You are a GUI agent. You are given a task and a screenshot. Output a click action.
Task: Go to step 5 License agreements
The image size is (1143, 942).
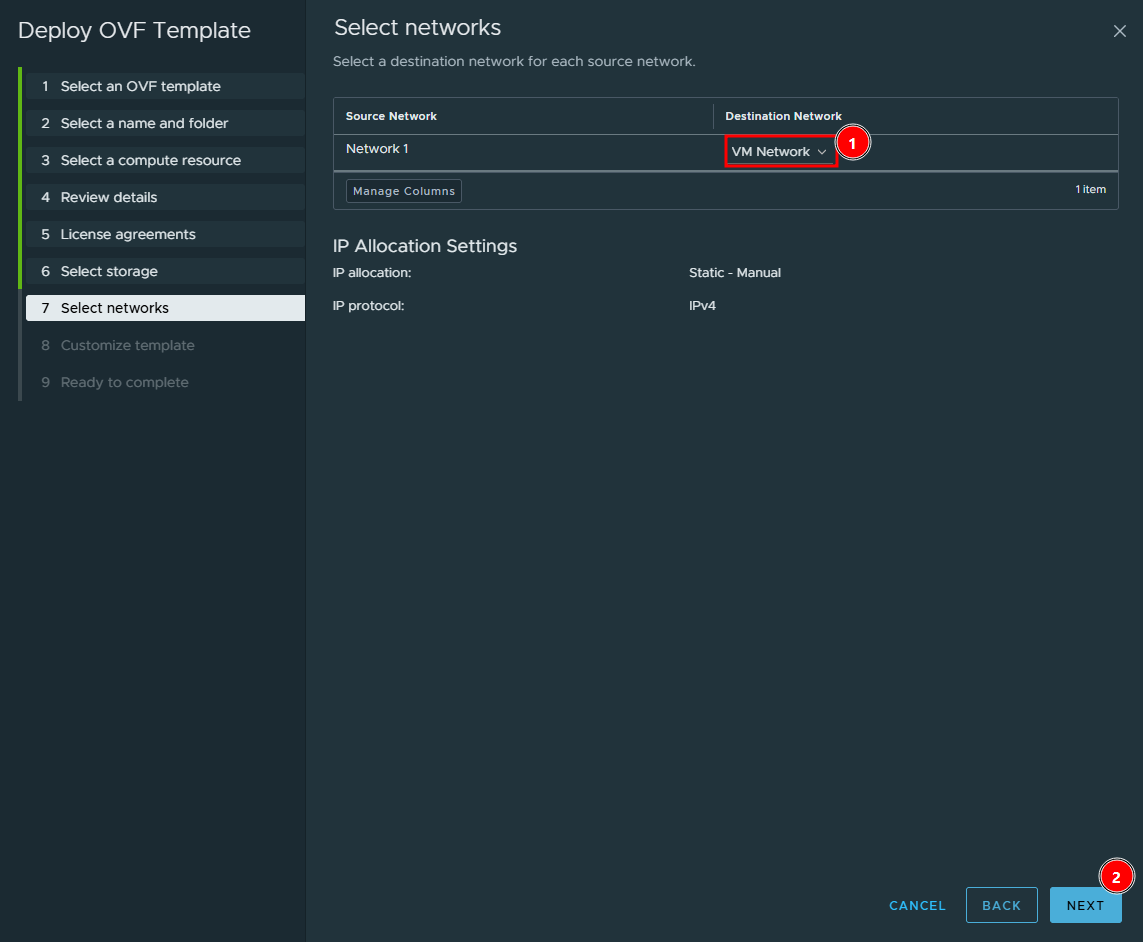(x=165, y=234)
